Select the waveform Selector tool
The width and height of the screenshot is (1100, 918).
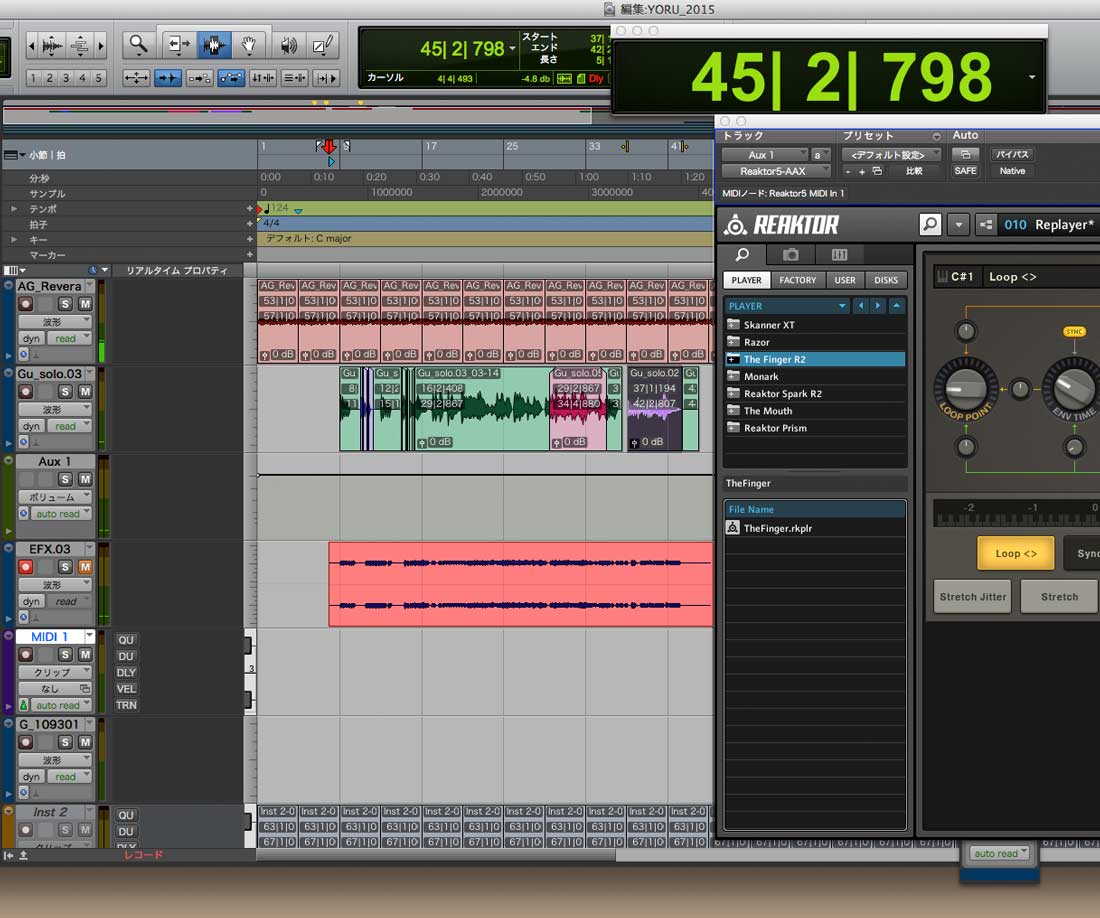point(214,46)
